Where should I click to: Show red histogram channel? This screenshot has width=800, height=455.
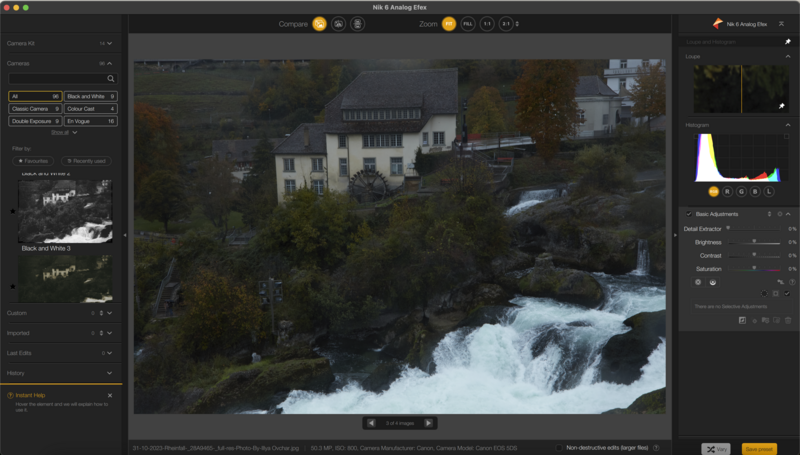728,192
